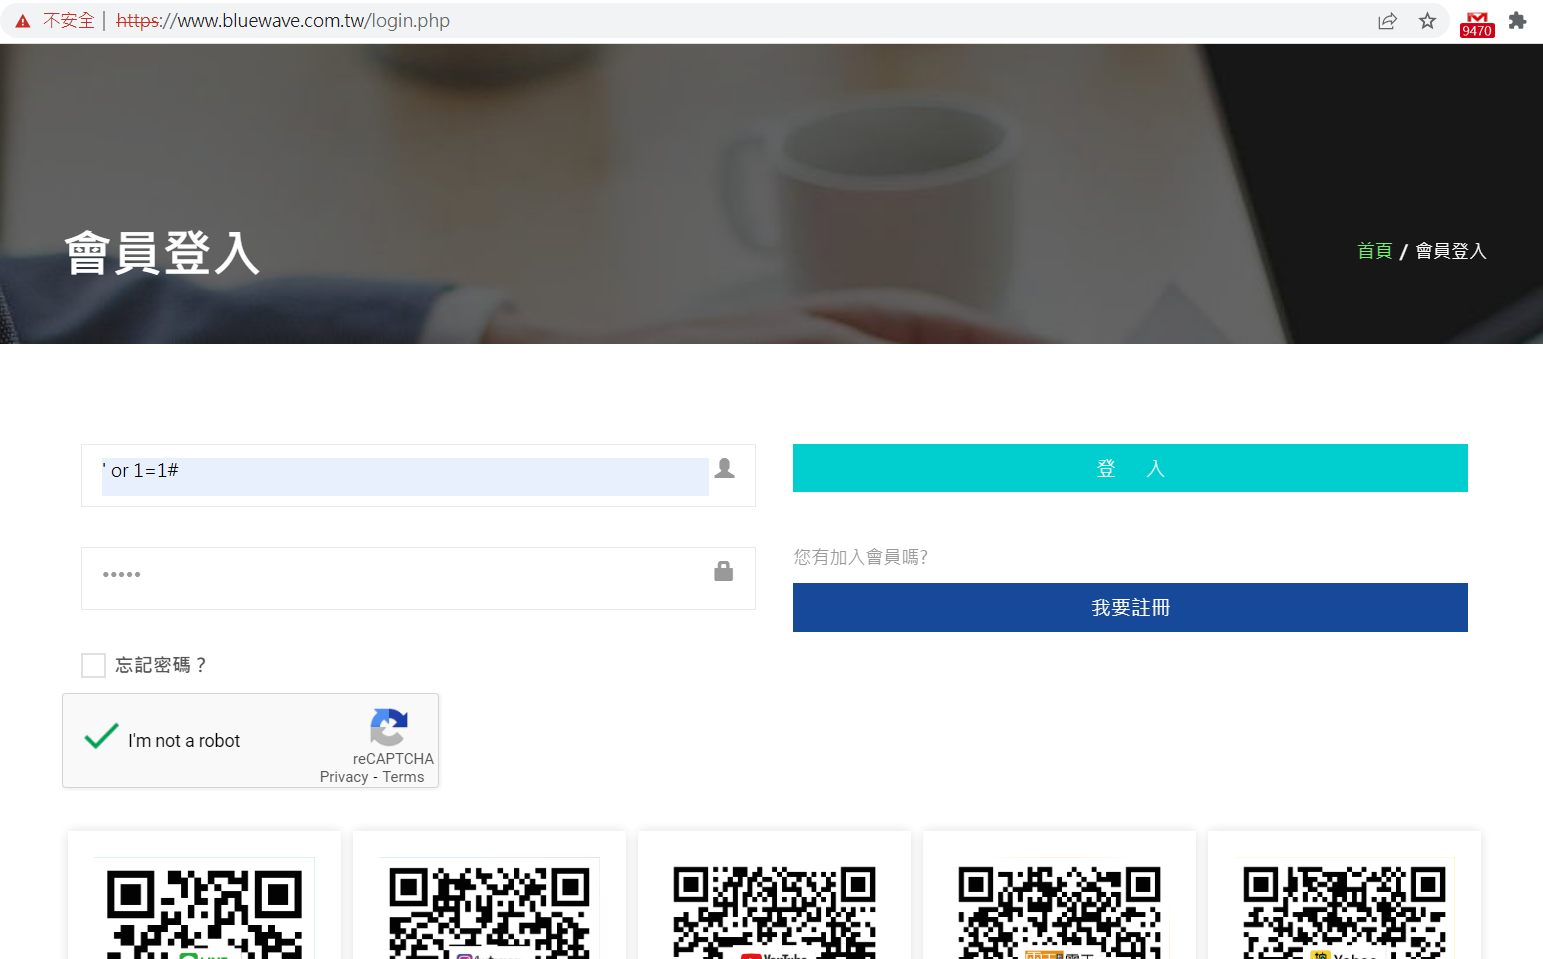Click the 忘記密碼？ label text

coord(161,665)
